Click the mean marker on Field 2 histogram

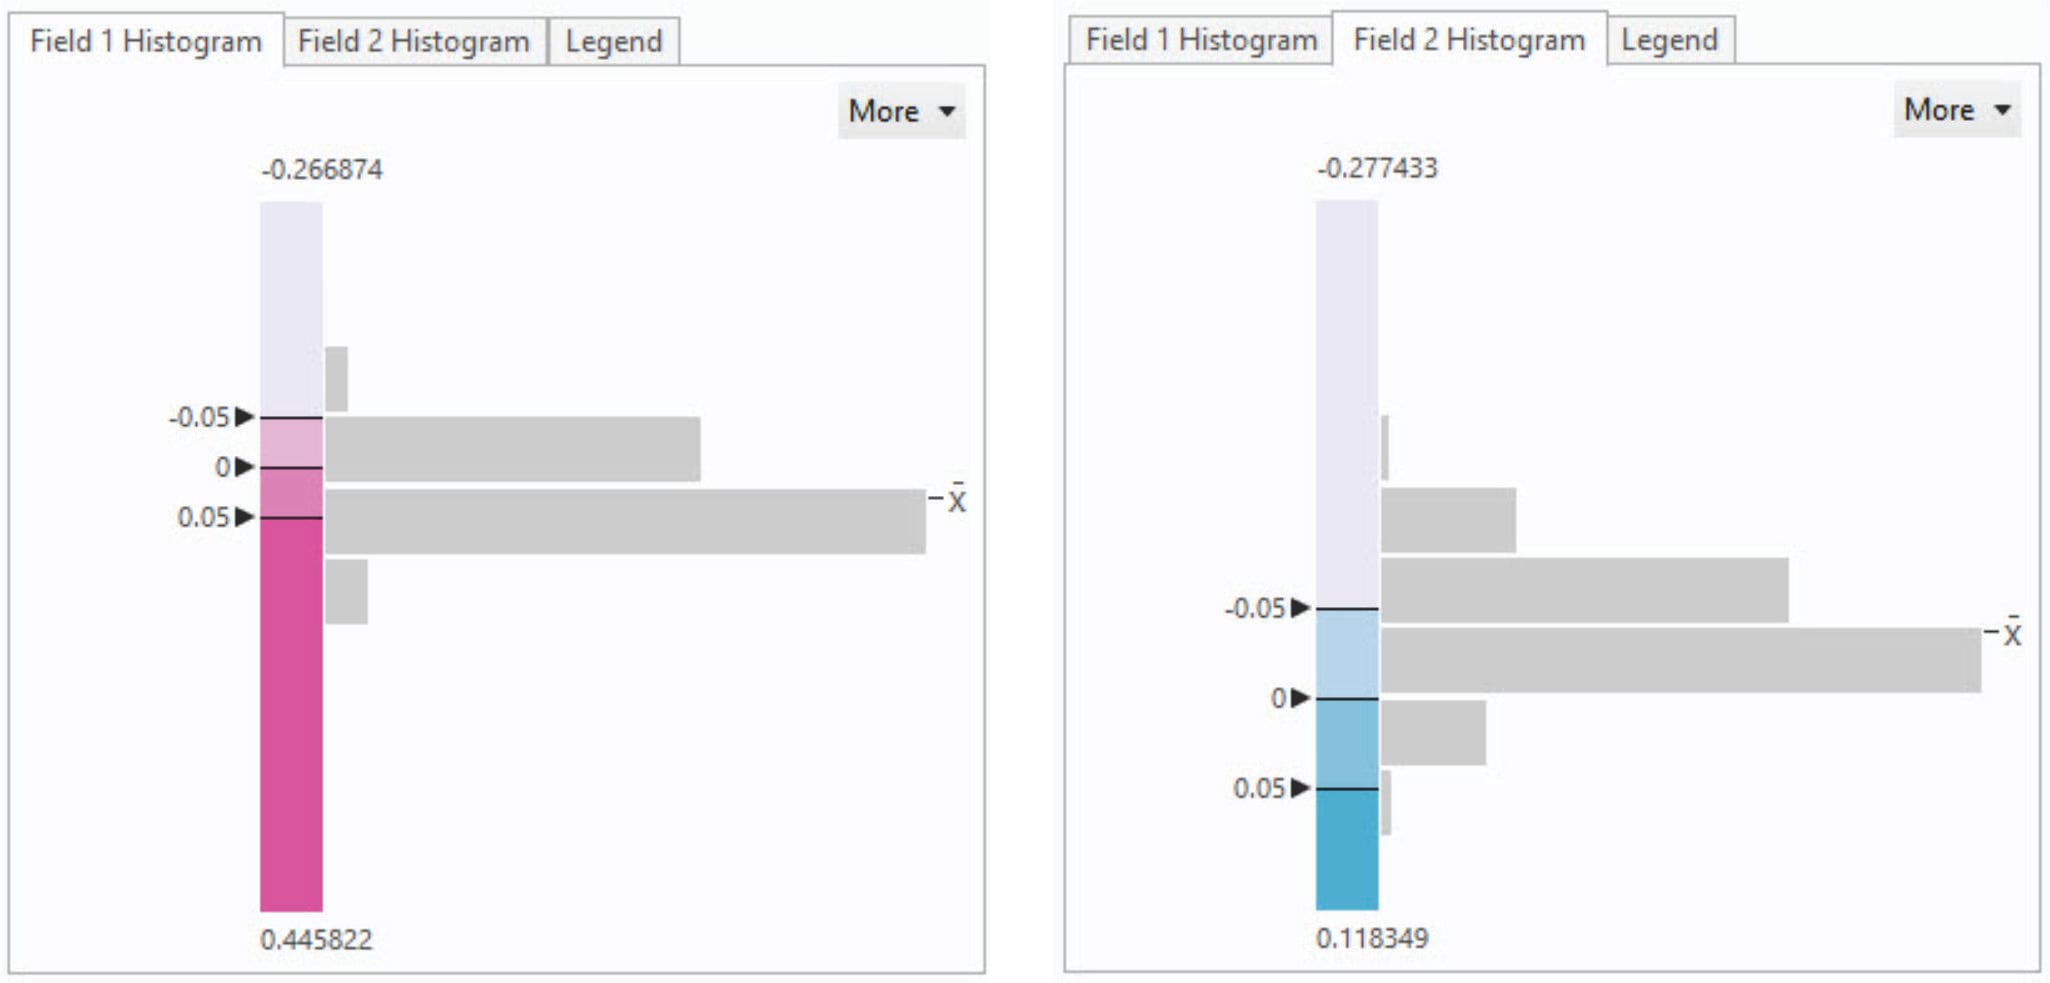click(x=2012, y=633)
